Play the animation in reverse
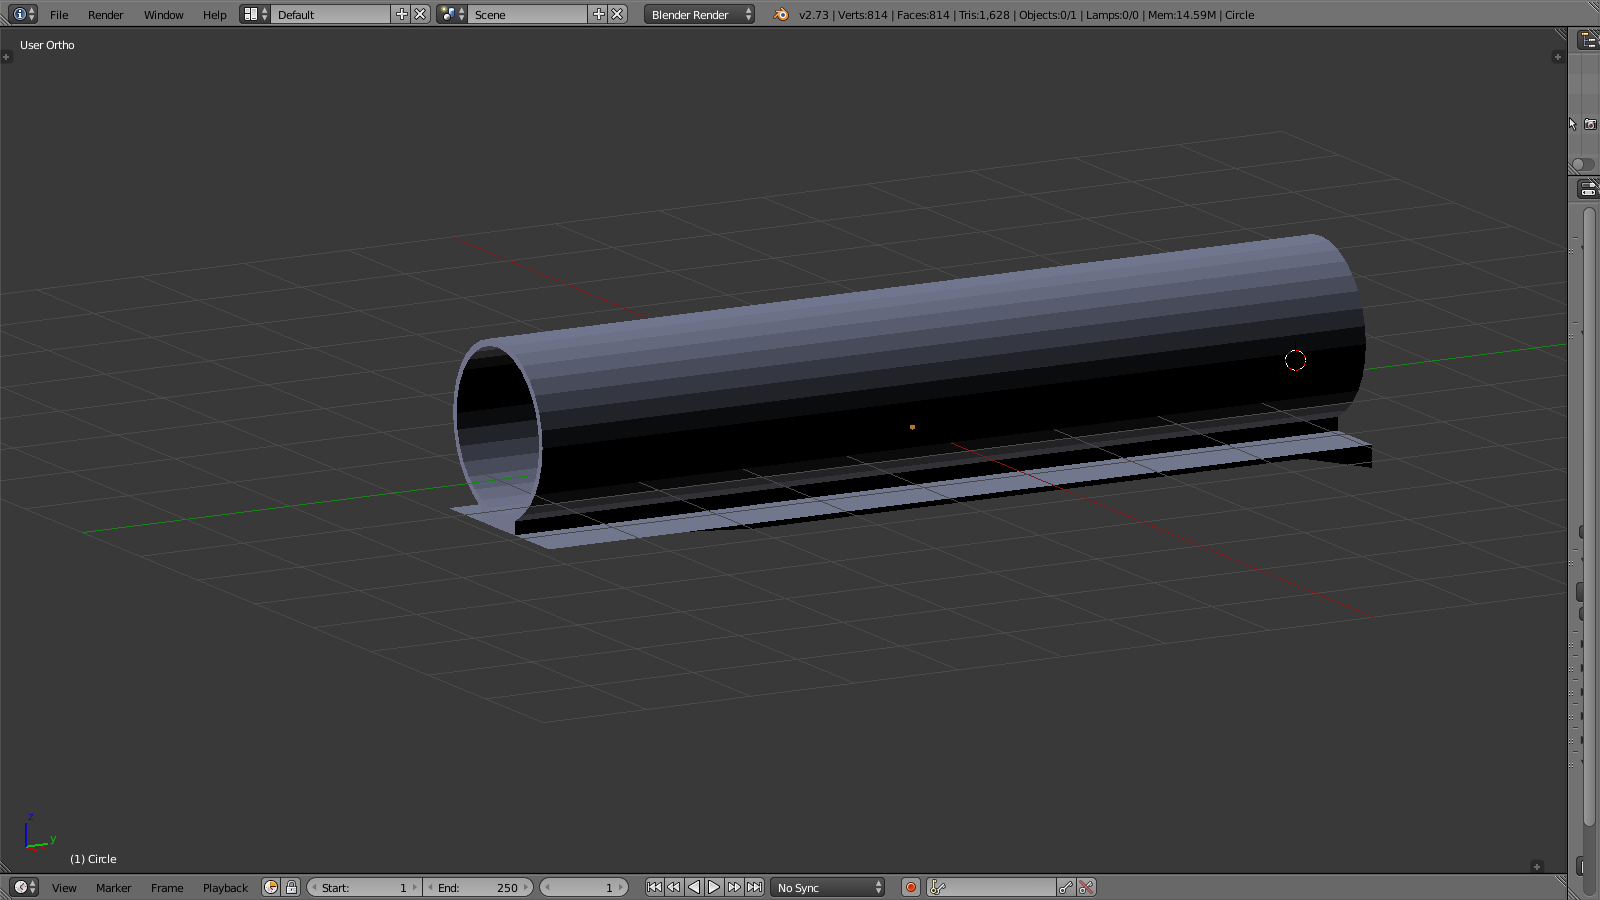 [x=694, y=887]
